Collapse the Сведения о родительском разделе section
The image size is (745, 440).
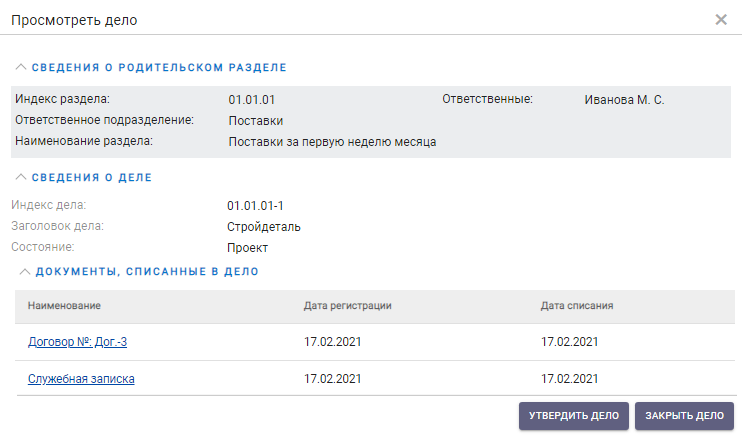pos(21,68)
